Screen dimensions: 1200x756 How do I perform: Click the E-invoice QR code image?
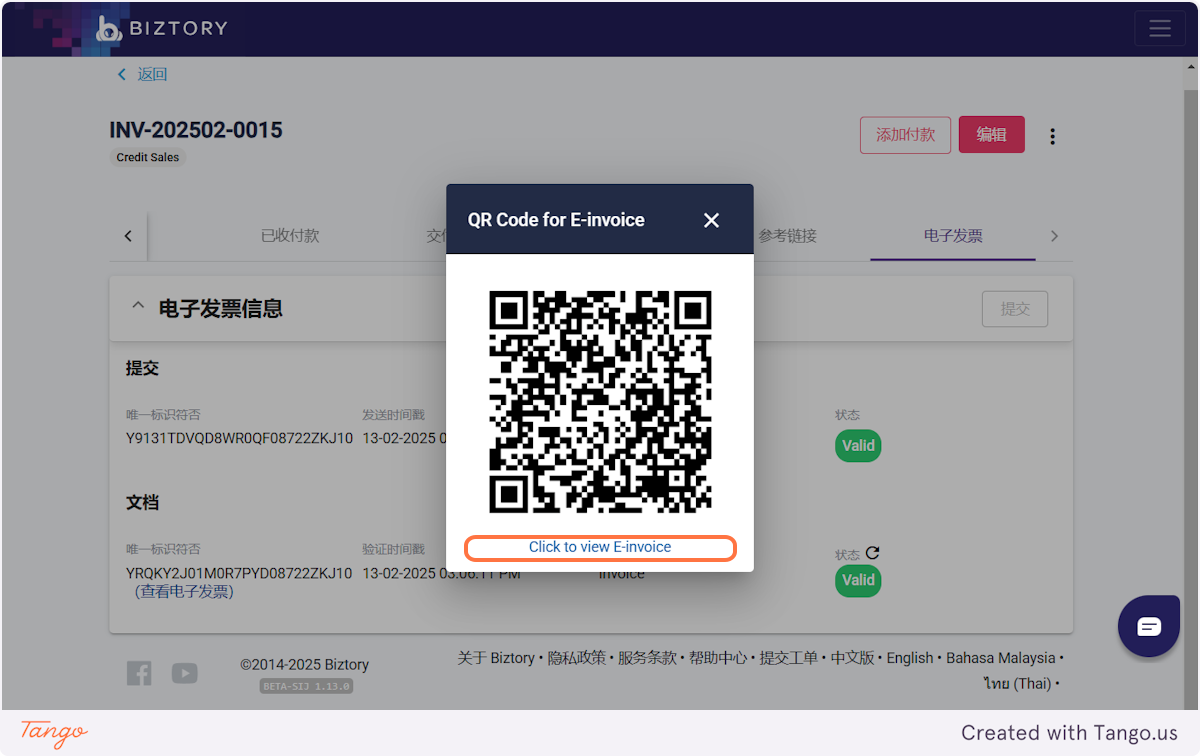600,402
